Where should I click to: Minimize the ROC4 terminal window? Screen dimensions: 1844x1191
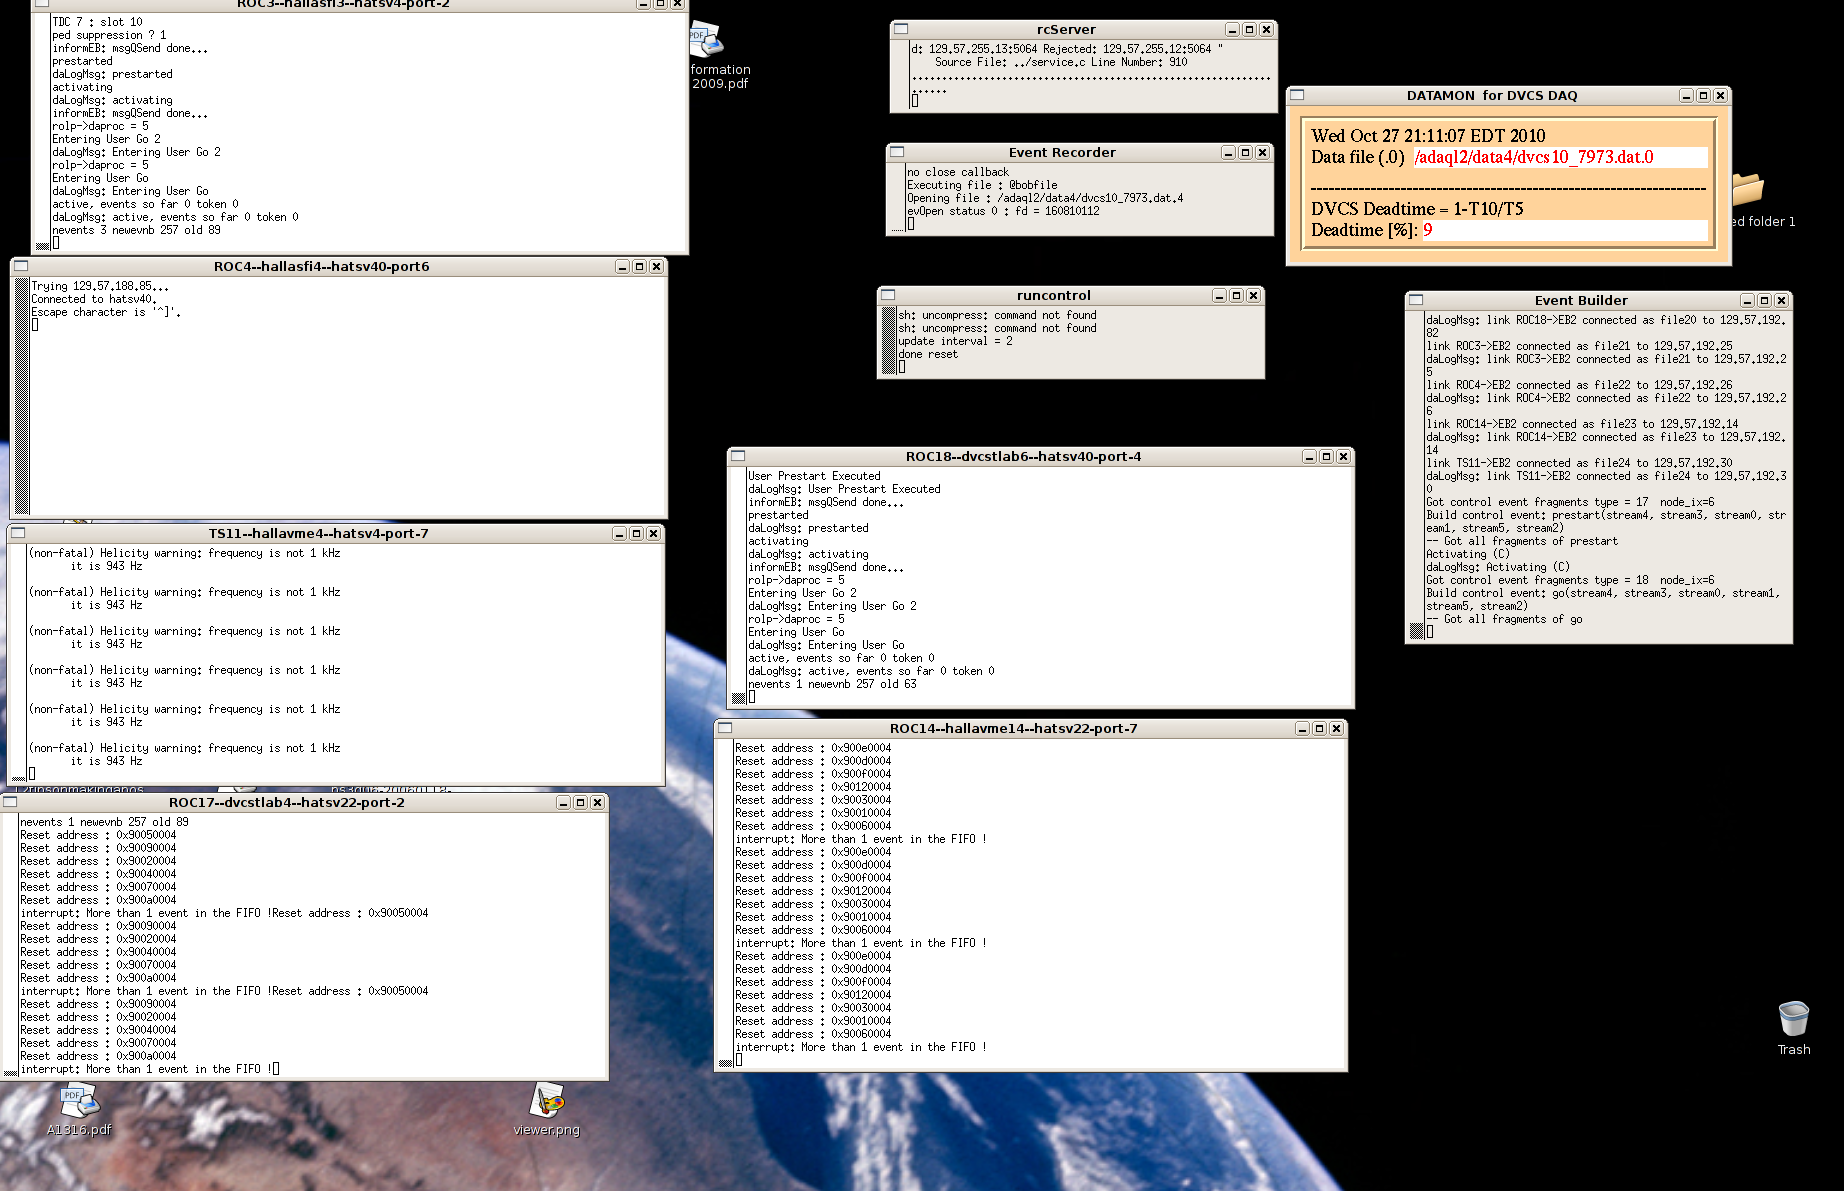622,267
